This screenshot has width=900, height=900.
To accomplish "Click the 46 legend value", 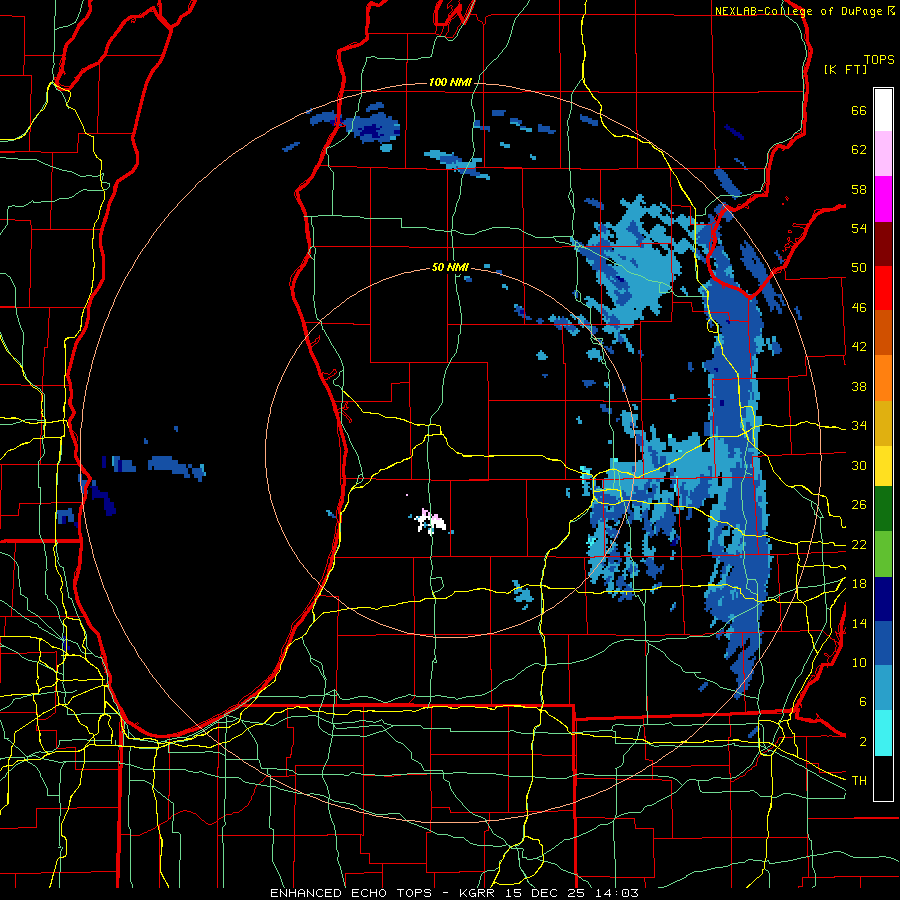I will click(859, 308).
